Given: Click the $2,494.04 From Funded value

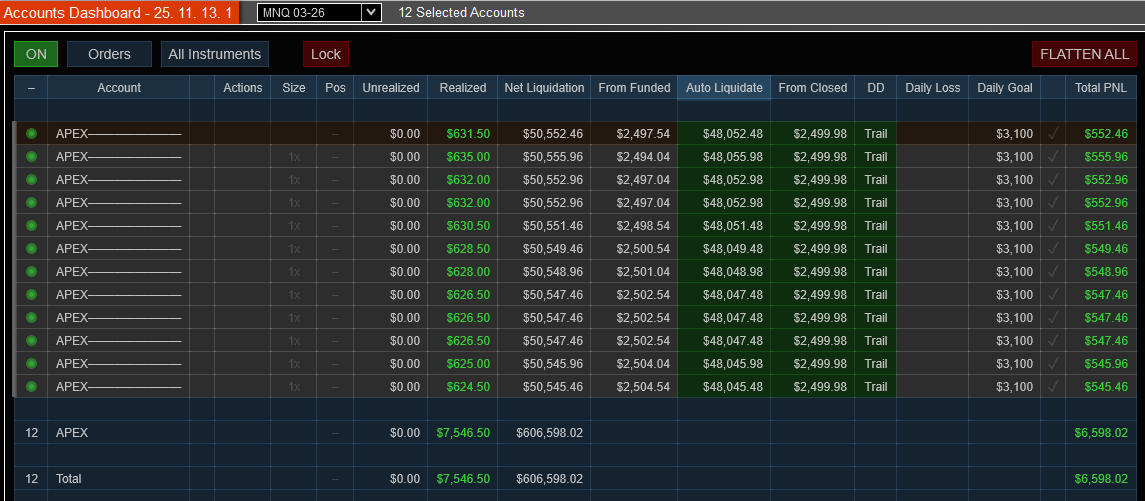Looking at the screenshot, I should (x=643, y=156).
